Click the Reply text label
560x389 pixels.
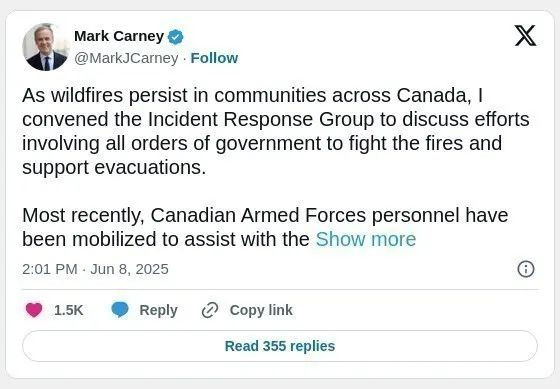(x=158, y=310)
